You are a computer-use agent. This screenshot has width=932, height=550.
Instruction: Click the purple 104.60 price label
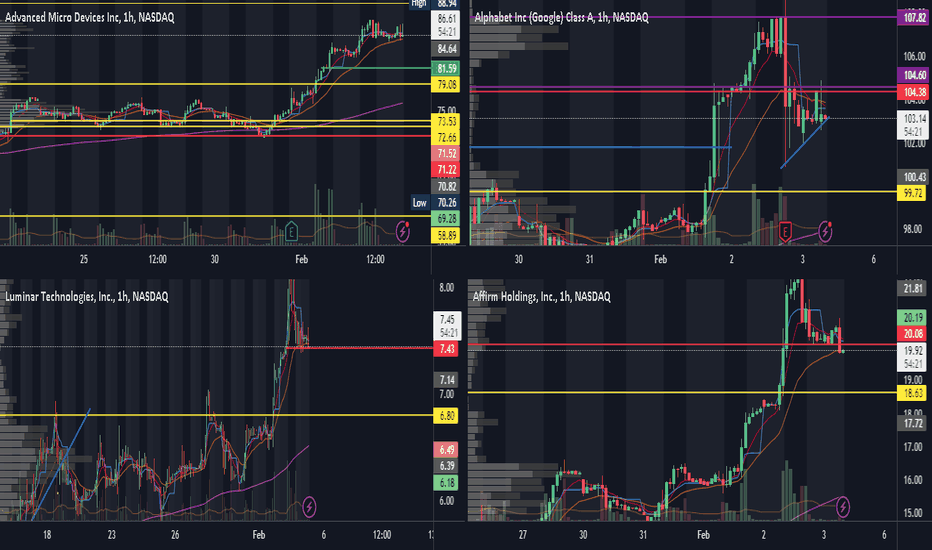[914, 75]
